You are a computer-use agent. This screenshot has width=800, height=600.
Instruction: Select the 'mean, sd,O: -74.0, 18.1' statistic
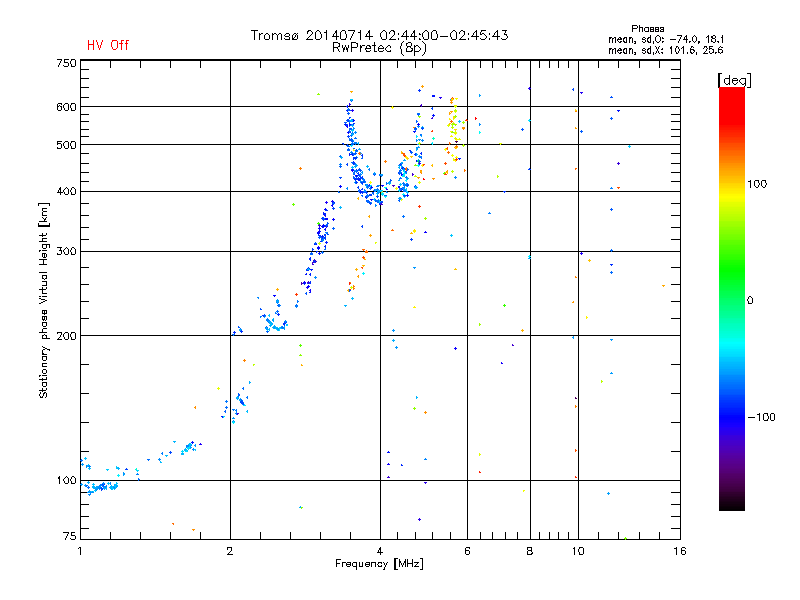click(666, 39)
